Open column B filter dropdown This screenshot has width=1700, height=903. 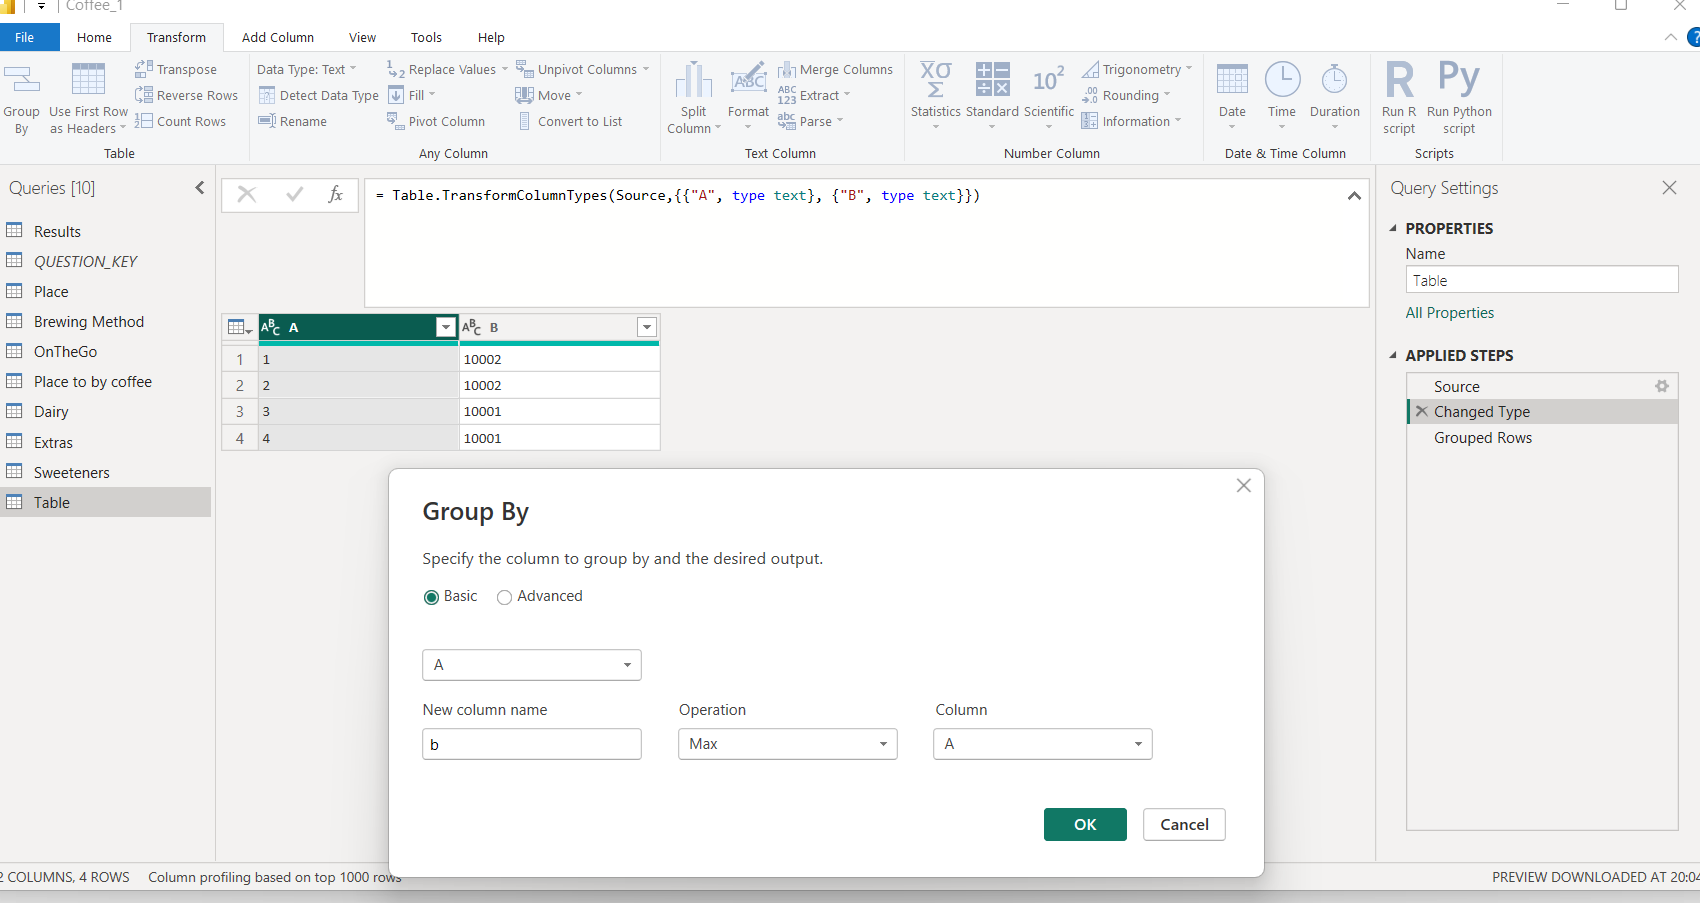point(647,327)
